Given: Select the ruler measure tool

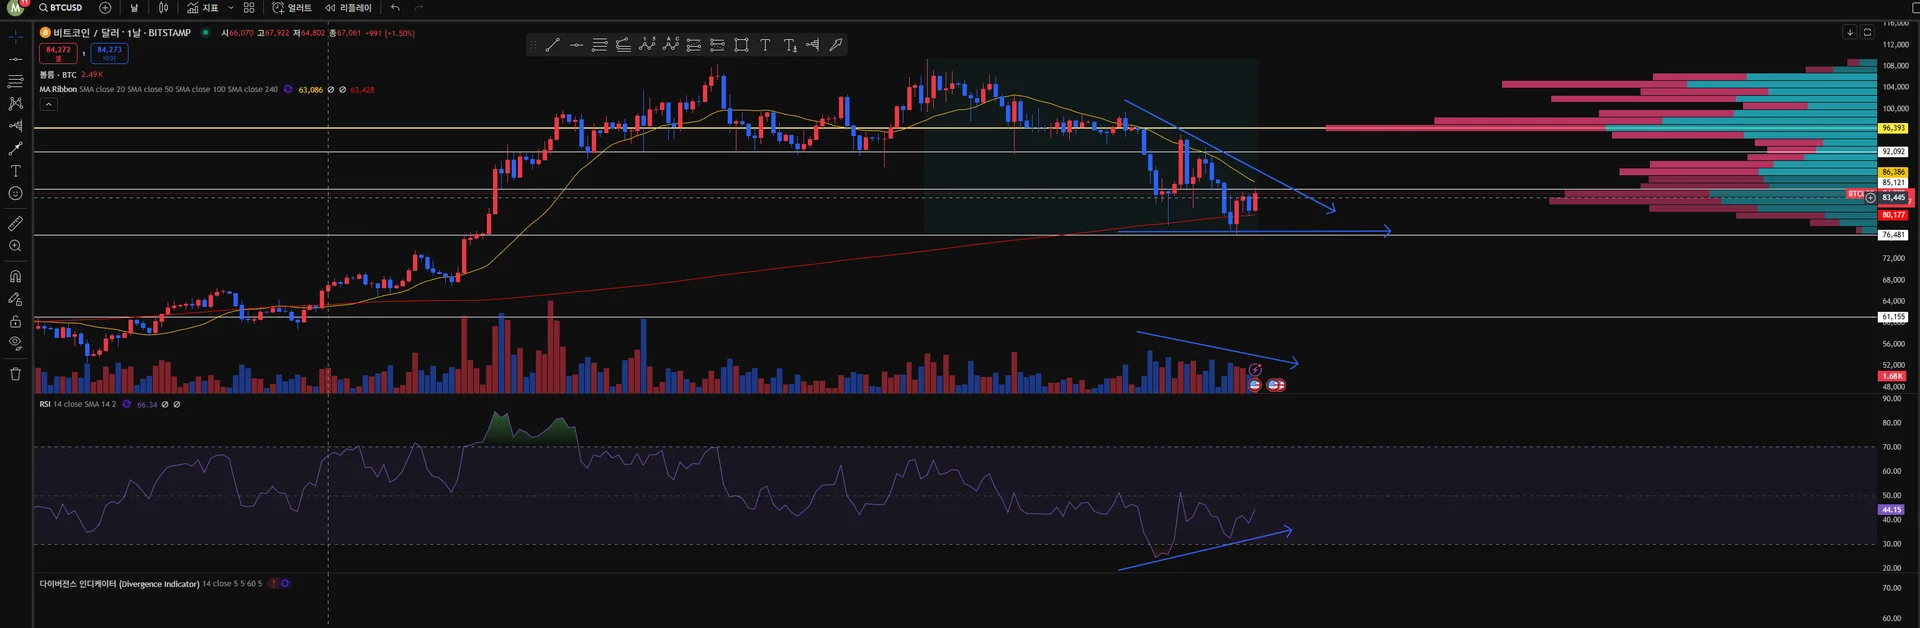Looking at the screenshot, I should click(15, 223).
